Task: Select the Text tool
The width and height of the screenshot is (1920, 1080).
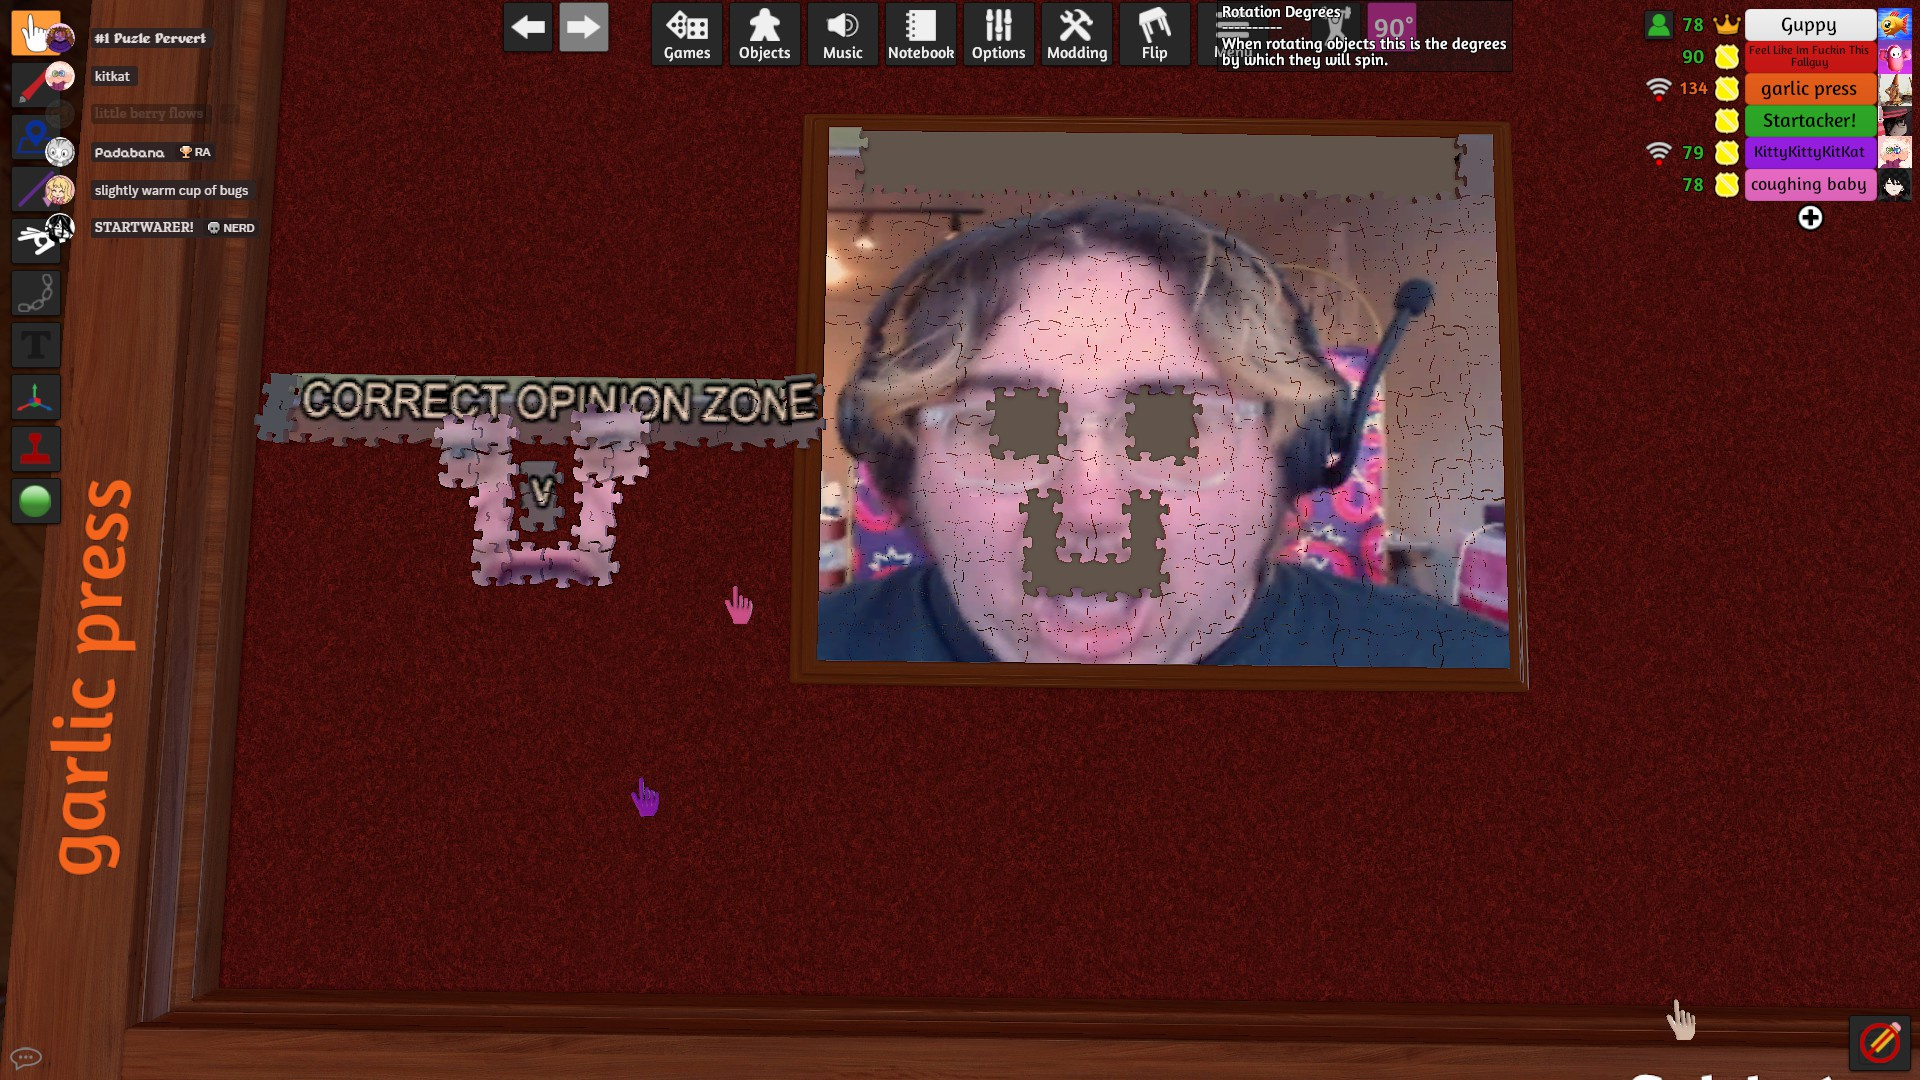Action: pyautogui.click(x=36, y=346)
